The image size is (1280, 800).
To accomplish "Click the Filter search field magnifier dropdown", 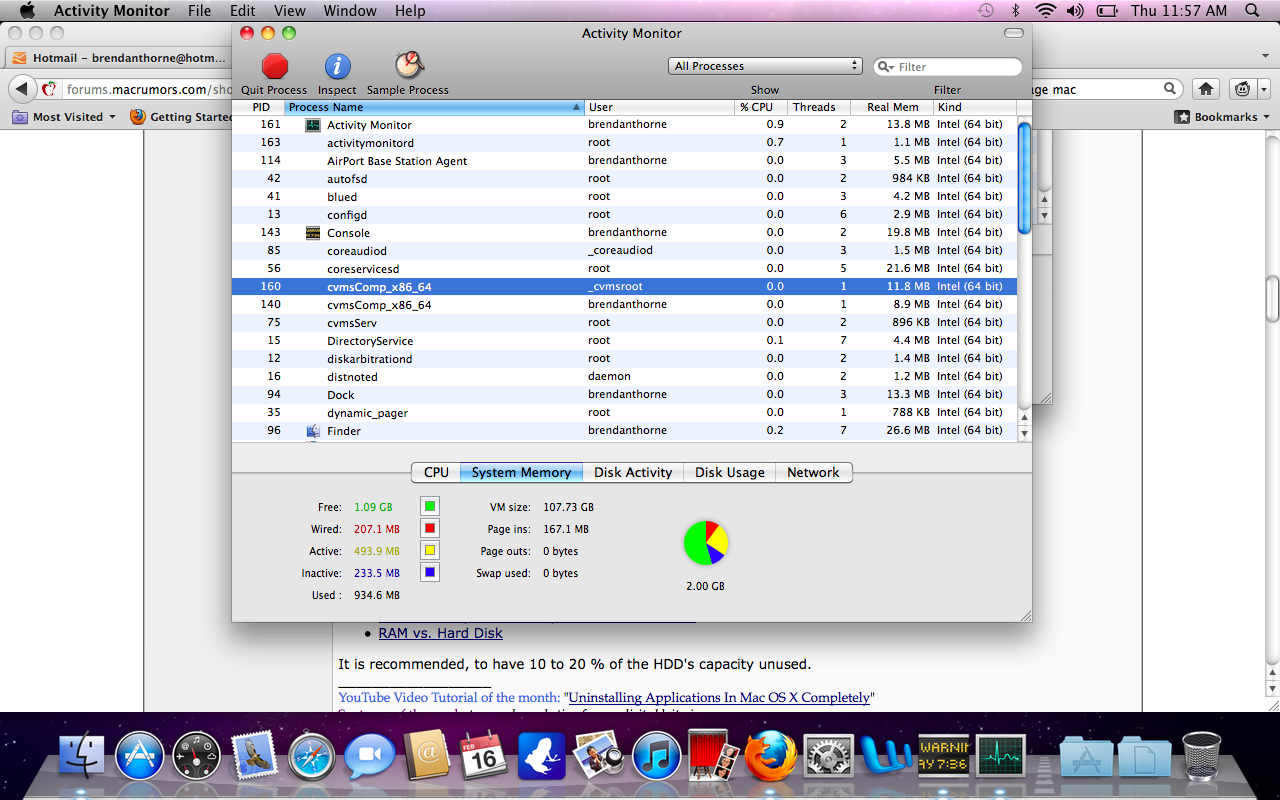I will point(887,67).
